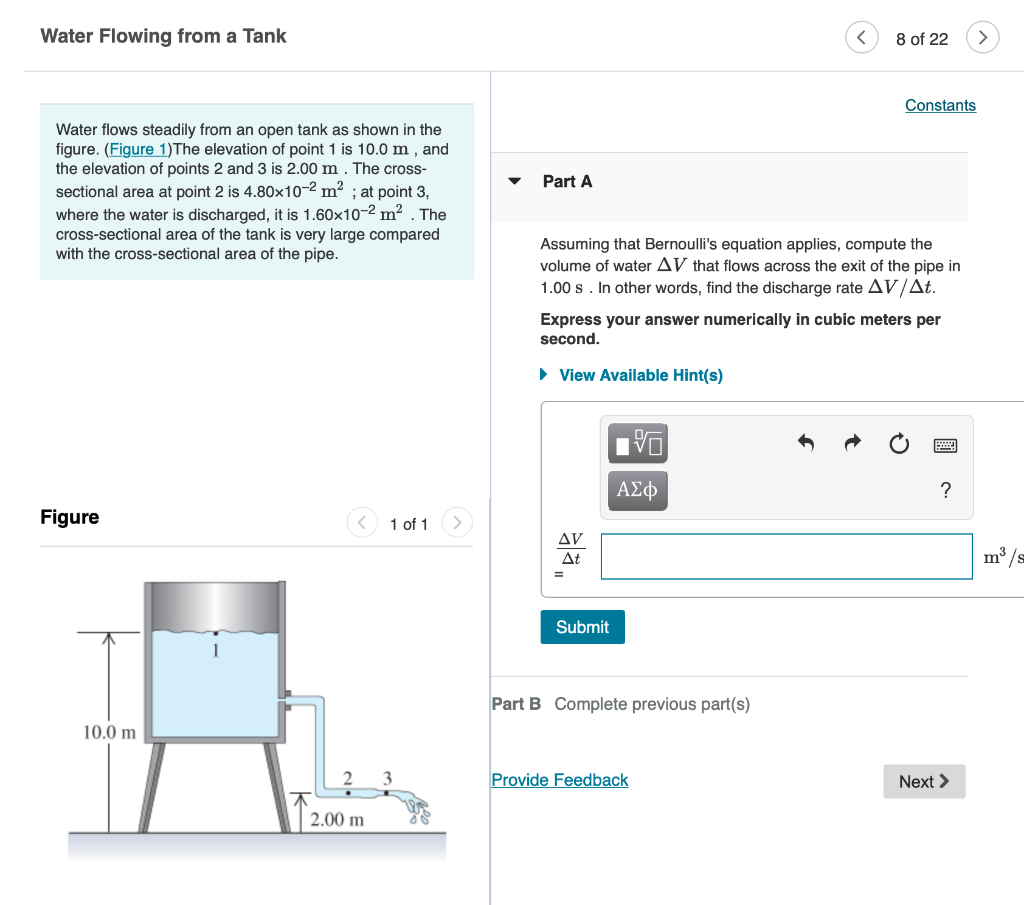Click inside the discharge rate answer box
Image resolution: width=1024 pixels, height=905 pixels.
pyautogui.click(x=786, y=557)
